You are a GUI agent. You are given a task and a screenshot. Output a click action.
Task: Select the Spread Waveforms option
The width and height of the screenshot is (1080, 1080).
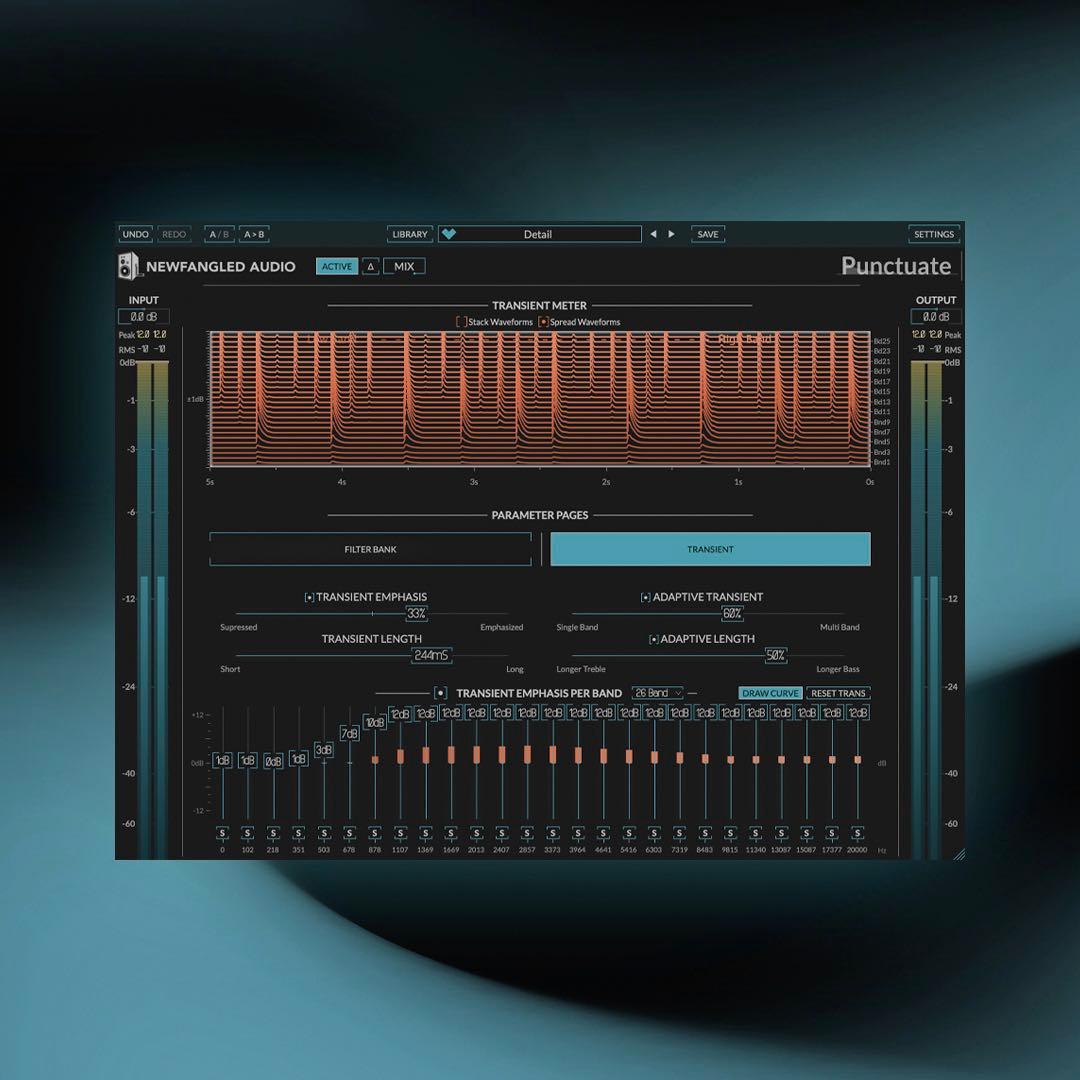coord(543,322)
